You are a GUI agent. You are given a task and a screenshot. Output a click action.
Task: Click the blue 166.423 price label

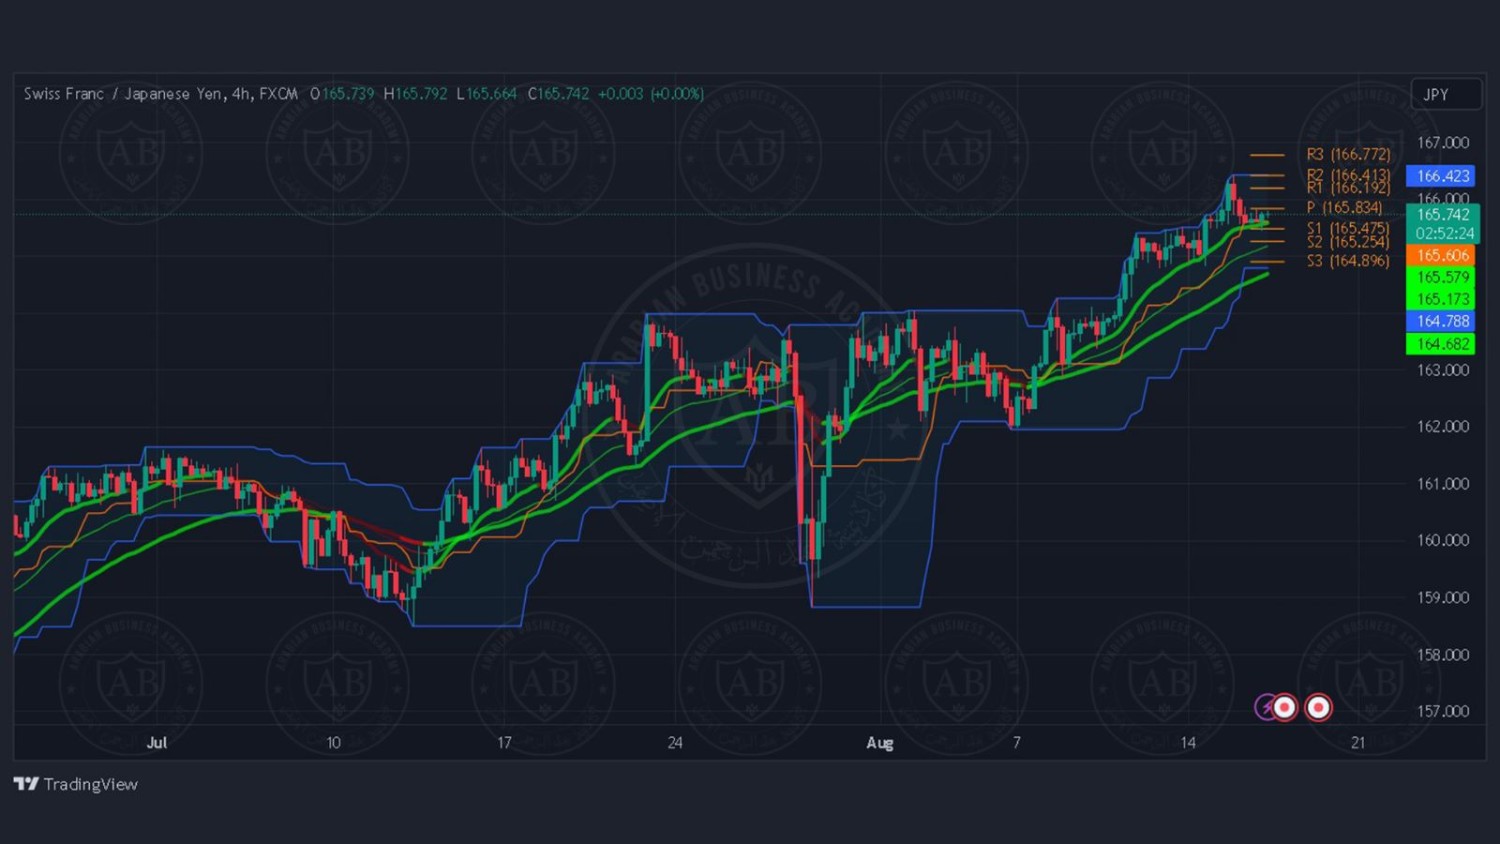pos(1440,176)
